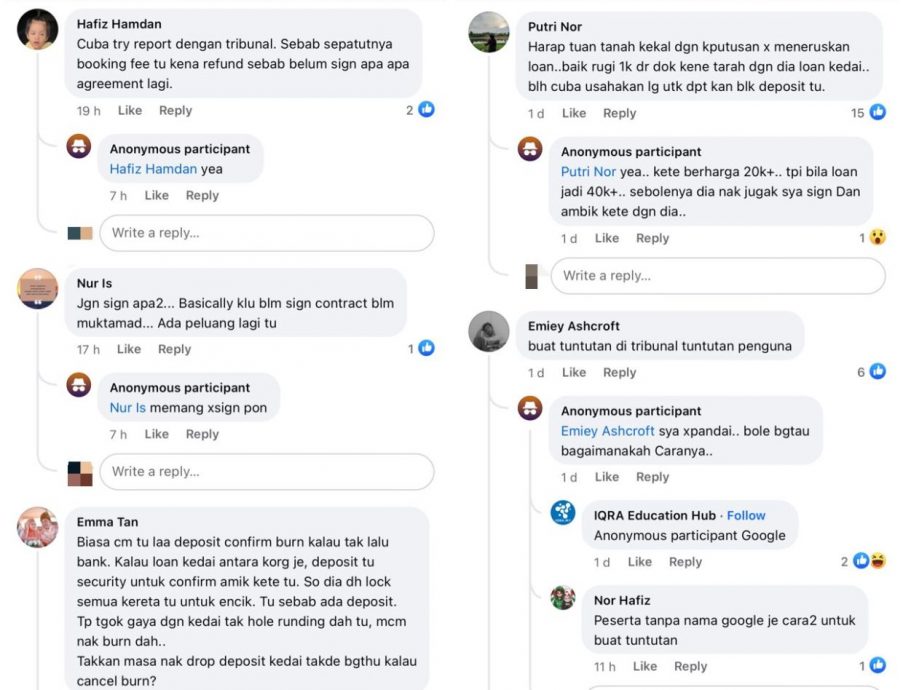The height and width of the screenshot is (690, 903).
Task: Click the wow emoji reaction on anonymous reply to Putri Nor
Action: [x=877, y=238]
